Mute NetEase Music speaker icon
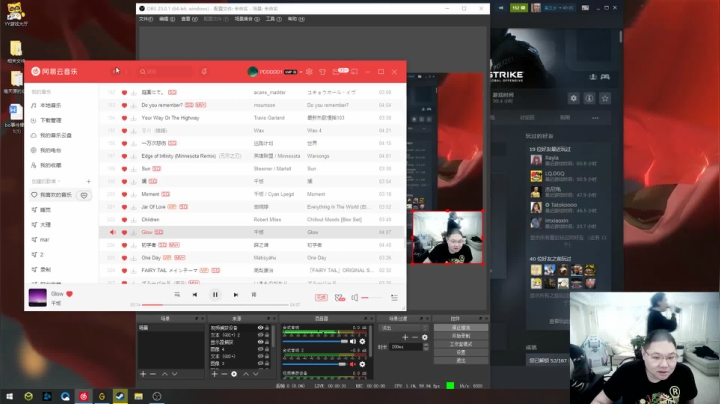The height and width of the screenshot is (404, 720). [354, 298]
